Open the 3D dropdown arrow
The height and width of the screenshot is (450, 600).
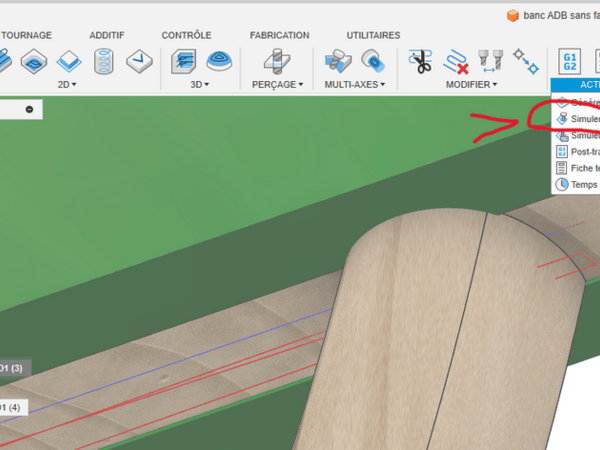197,85
